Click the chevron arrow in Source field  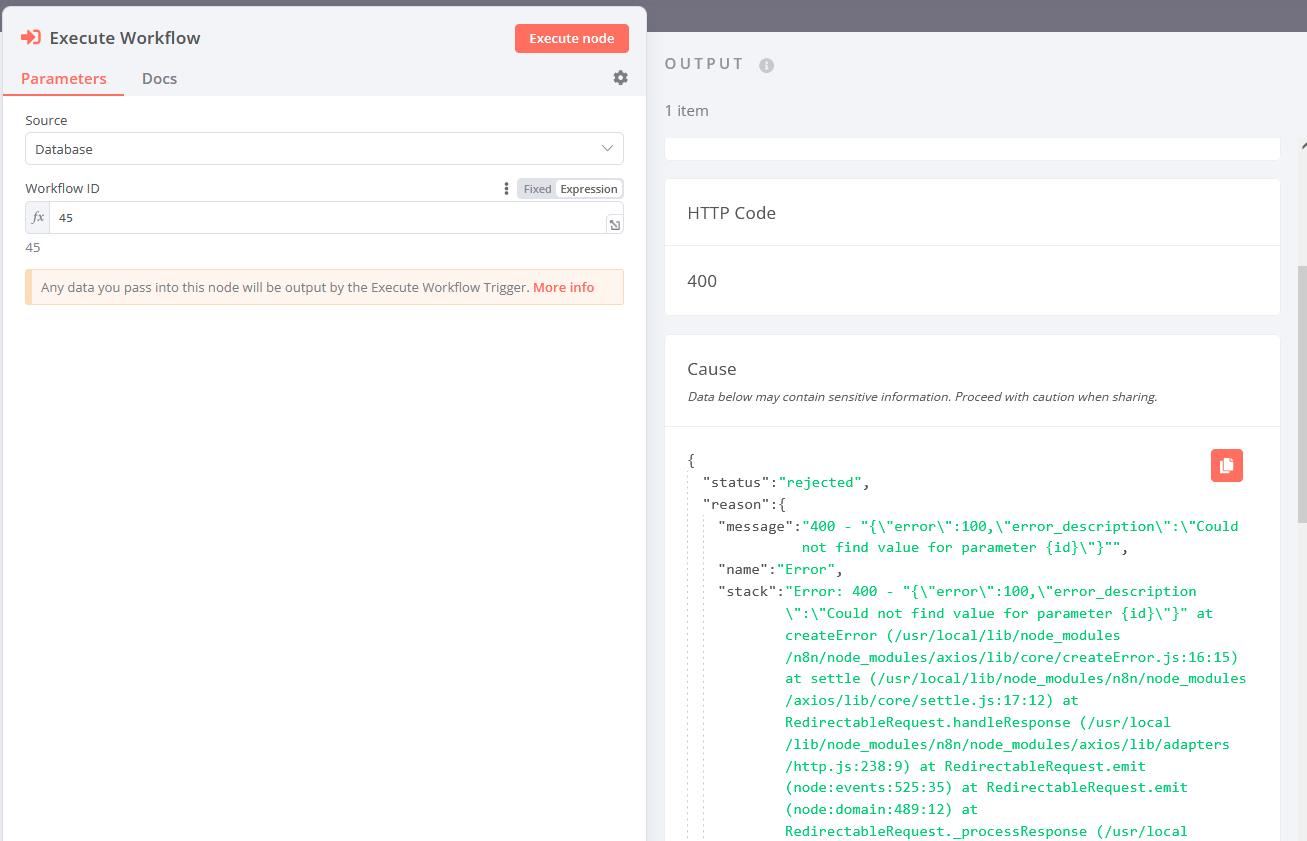click(607, 149)
